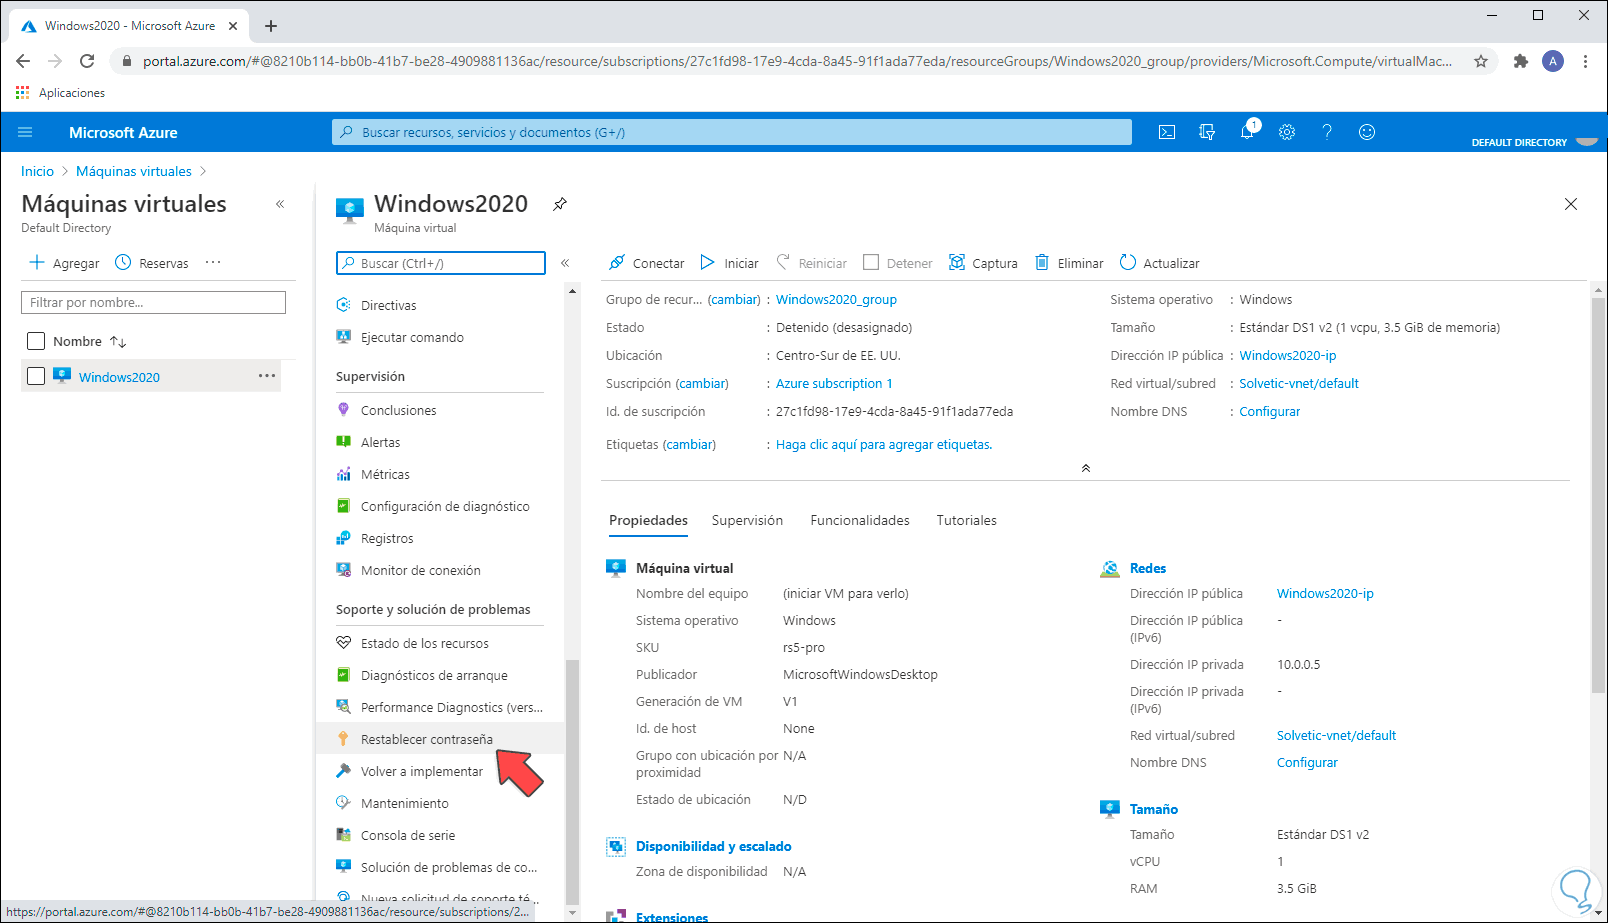
Task: Open Monitor de conexión item
Action: pyautogui.click(x=420, y=570)
